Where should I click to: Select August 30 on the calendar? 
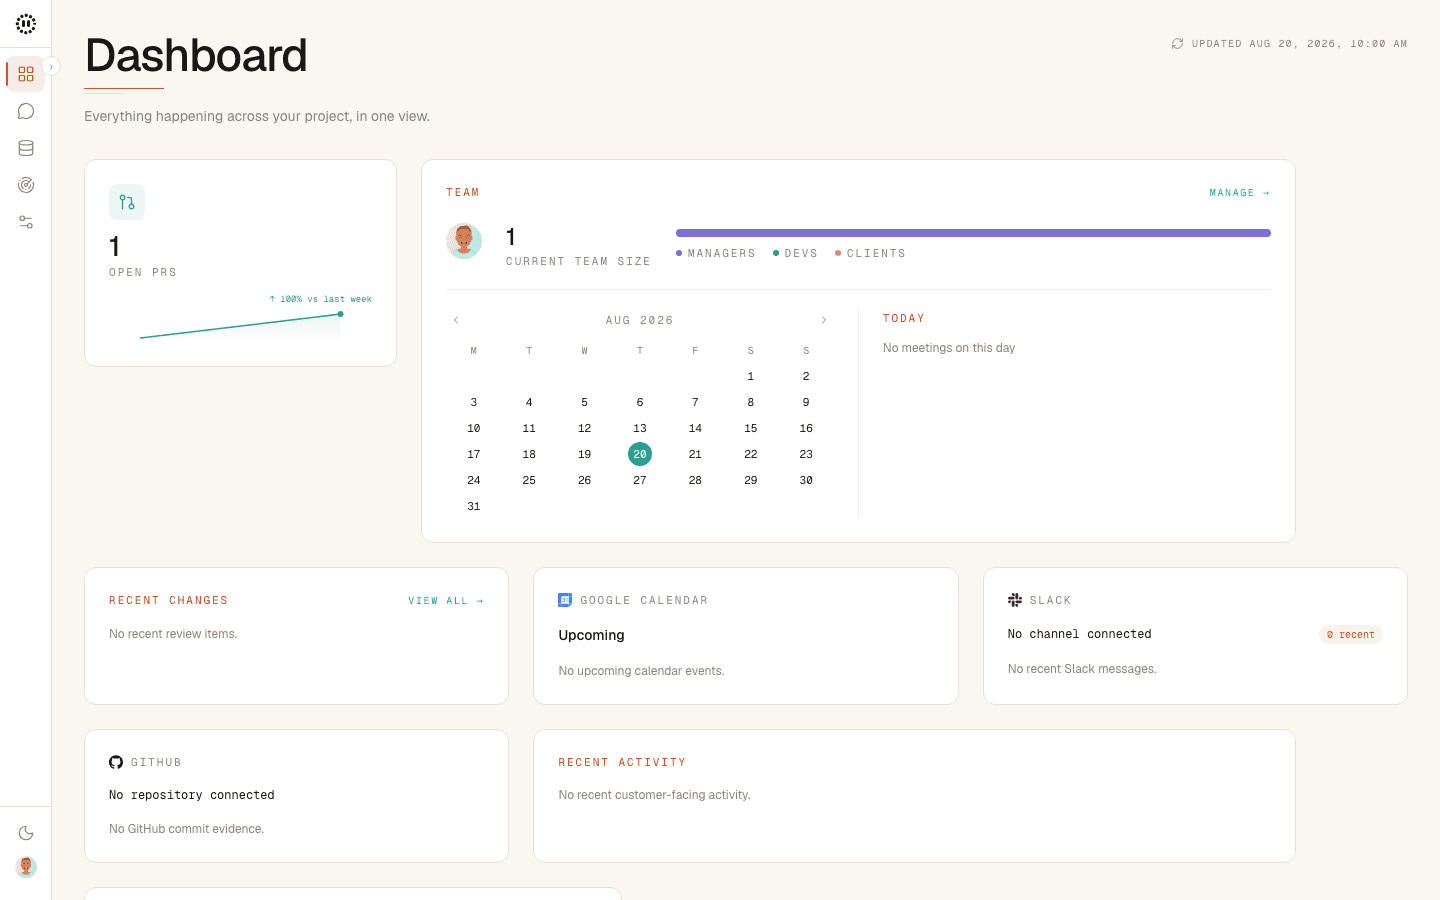pos(806,480)
